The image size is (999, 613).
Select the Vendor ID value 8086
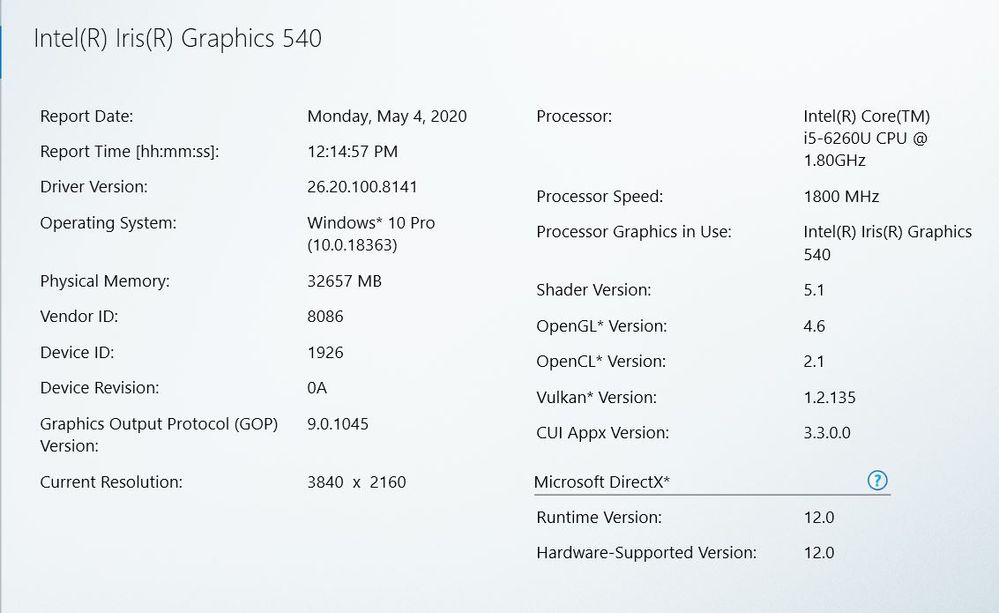pyautogui.click(x=325, y=317)
